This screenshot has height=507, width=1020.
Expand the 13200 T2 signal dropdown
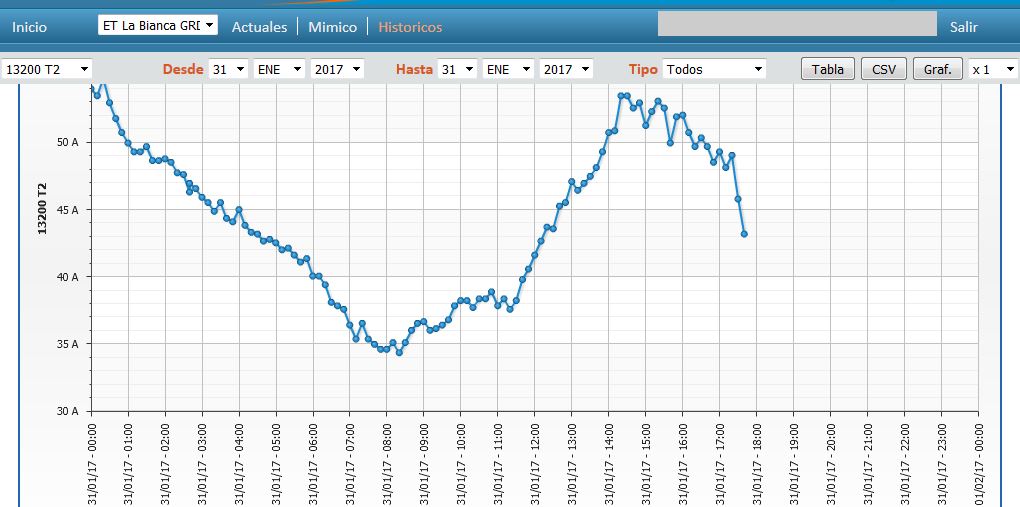[47, 69]
